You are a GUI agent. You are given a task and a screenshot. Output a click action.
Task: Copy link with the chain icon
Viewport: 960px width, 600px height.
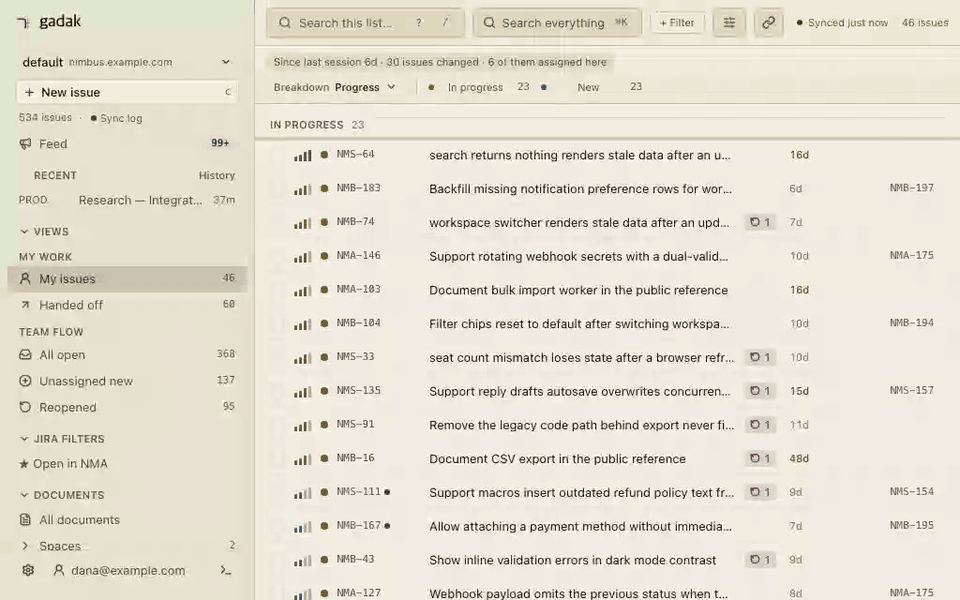[x=768, y=23]
